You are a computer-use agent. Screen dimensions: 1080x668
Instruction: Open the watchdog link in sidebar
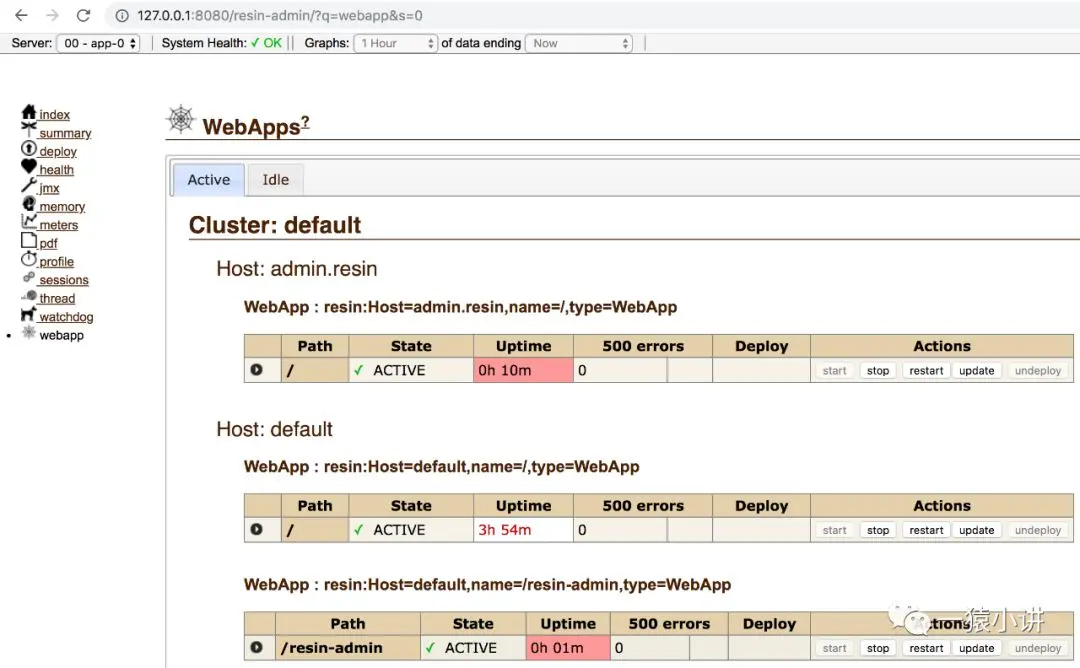tap(66, 317)
